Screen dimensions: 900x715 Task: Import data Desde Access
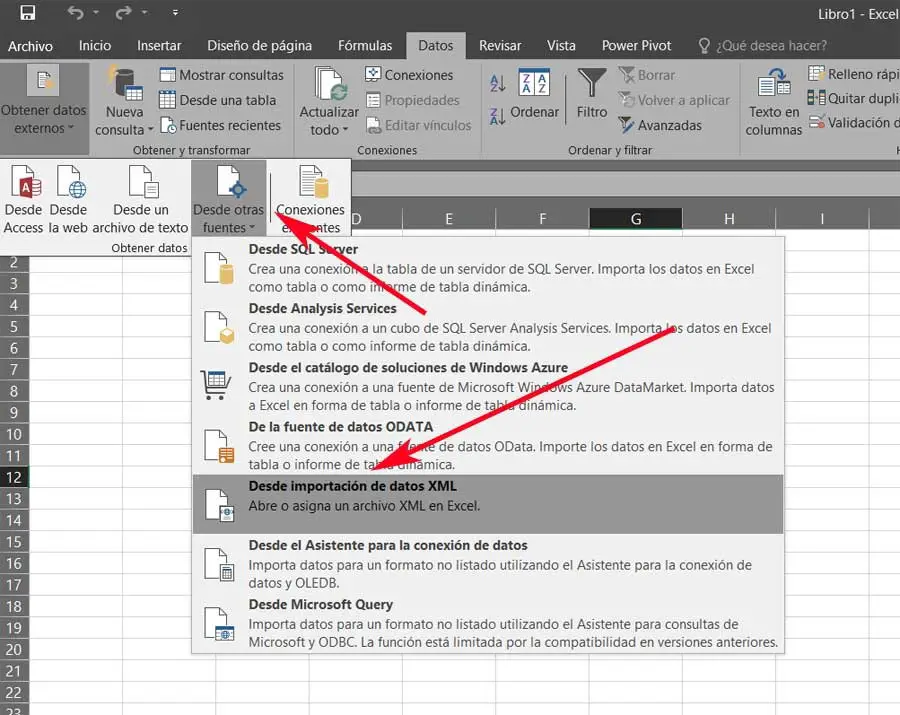click(x=24, y=200)
